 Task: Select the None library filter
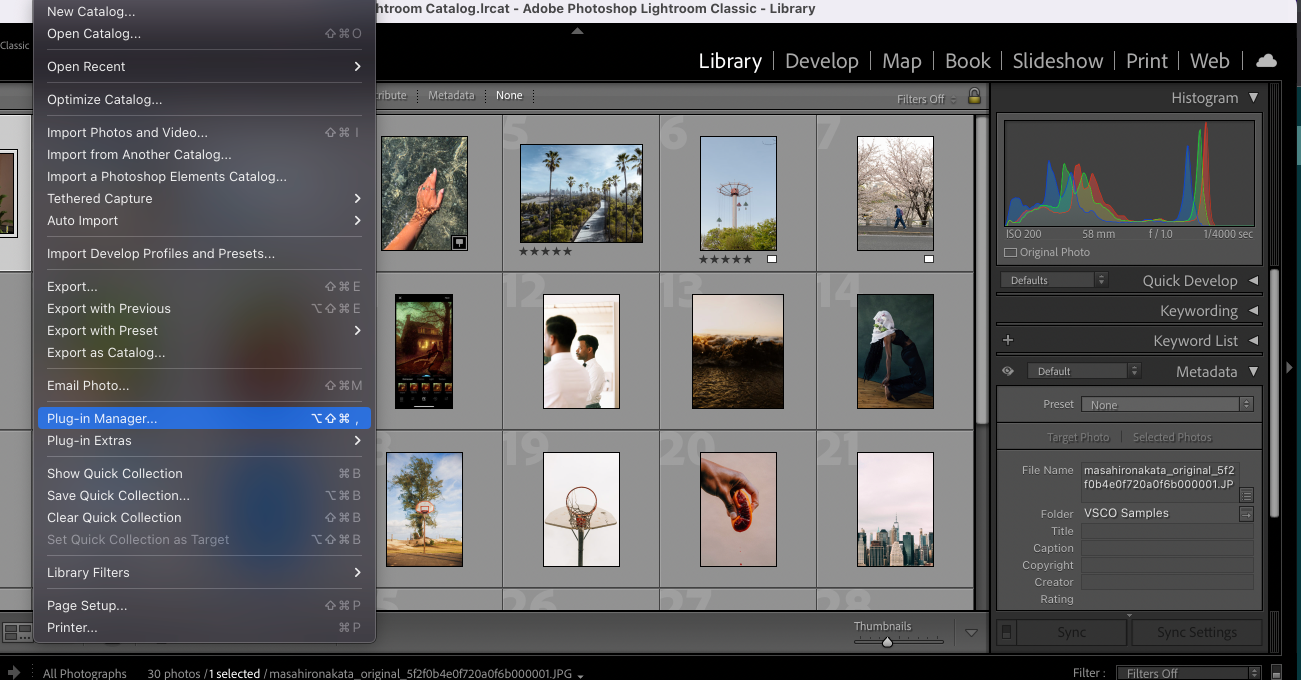coord(509,96)
